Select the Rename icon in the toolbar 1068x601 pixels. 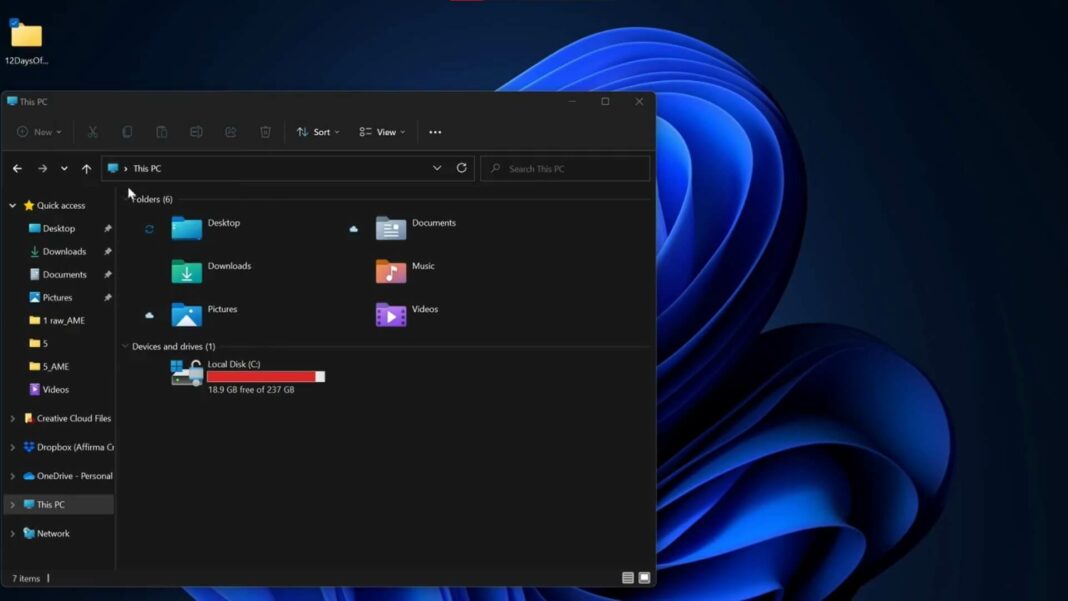(x=196, y=131)
